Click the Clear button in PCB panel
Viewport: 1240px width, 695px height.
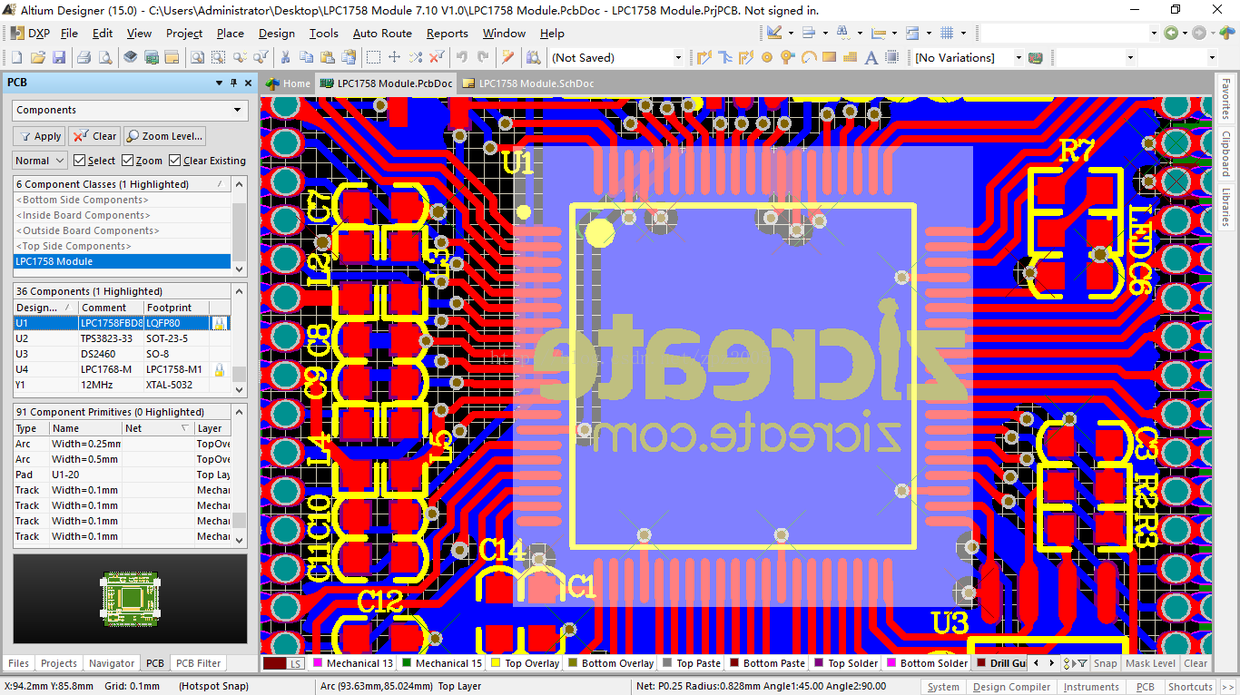96,136
